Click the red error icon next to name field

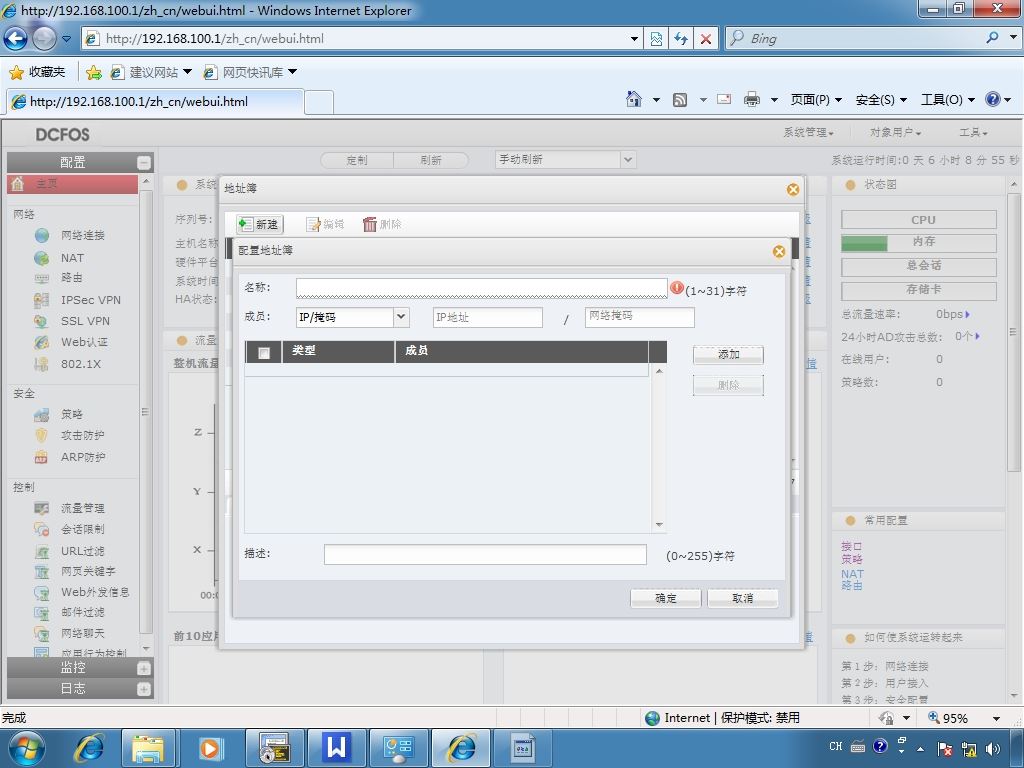(677, 287)
